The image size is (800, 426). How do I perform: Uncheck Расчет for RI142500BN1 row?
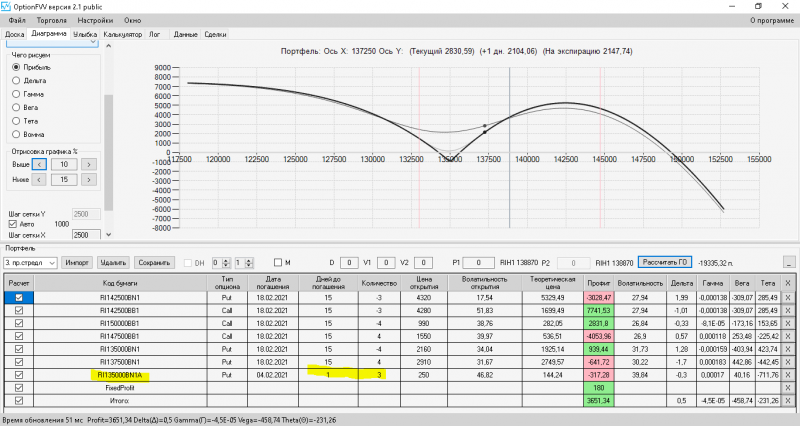pos(19,297)
